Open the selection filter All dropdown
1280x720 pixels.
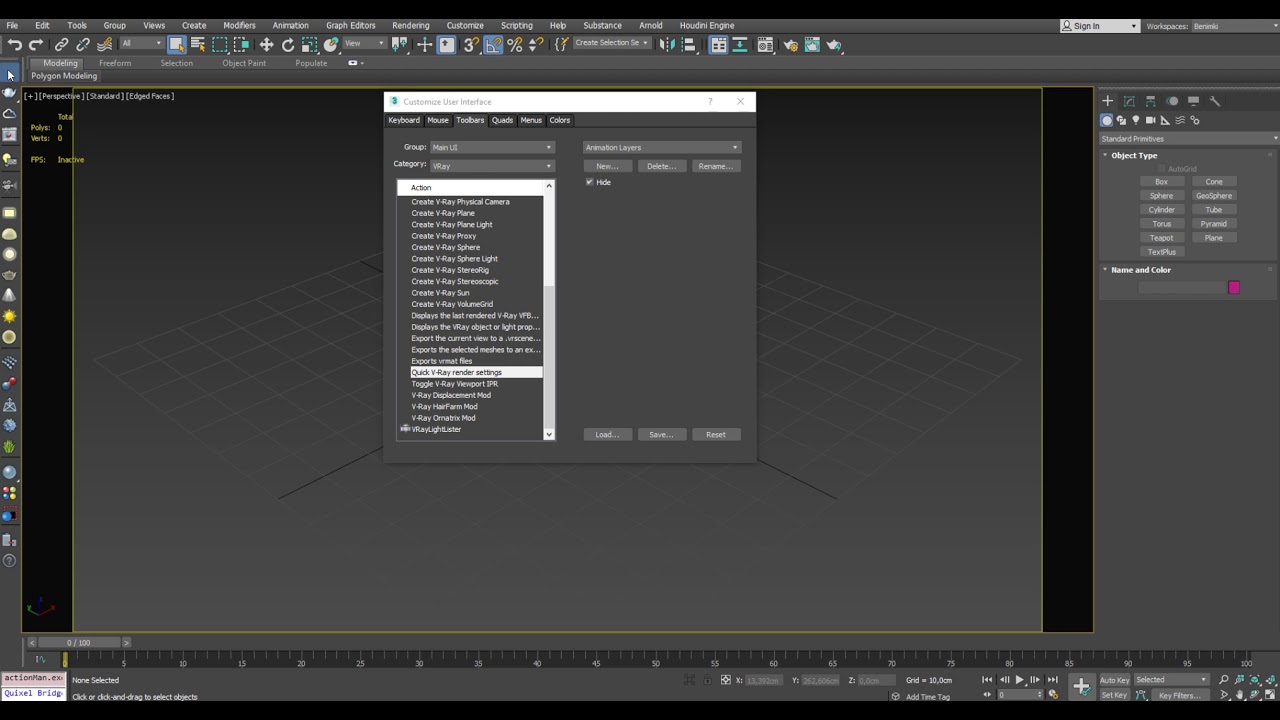click(142, 43)
